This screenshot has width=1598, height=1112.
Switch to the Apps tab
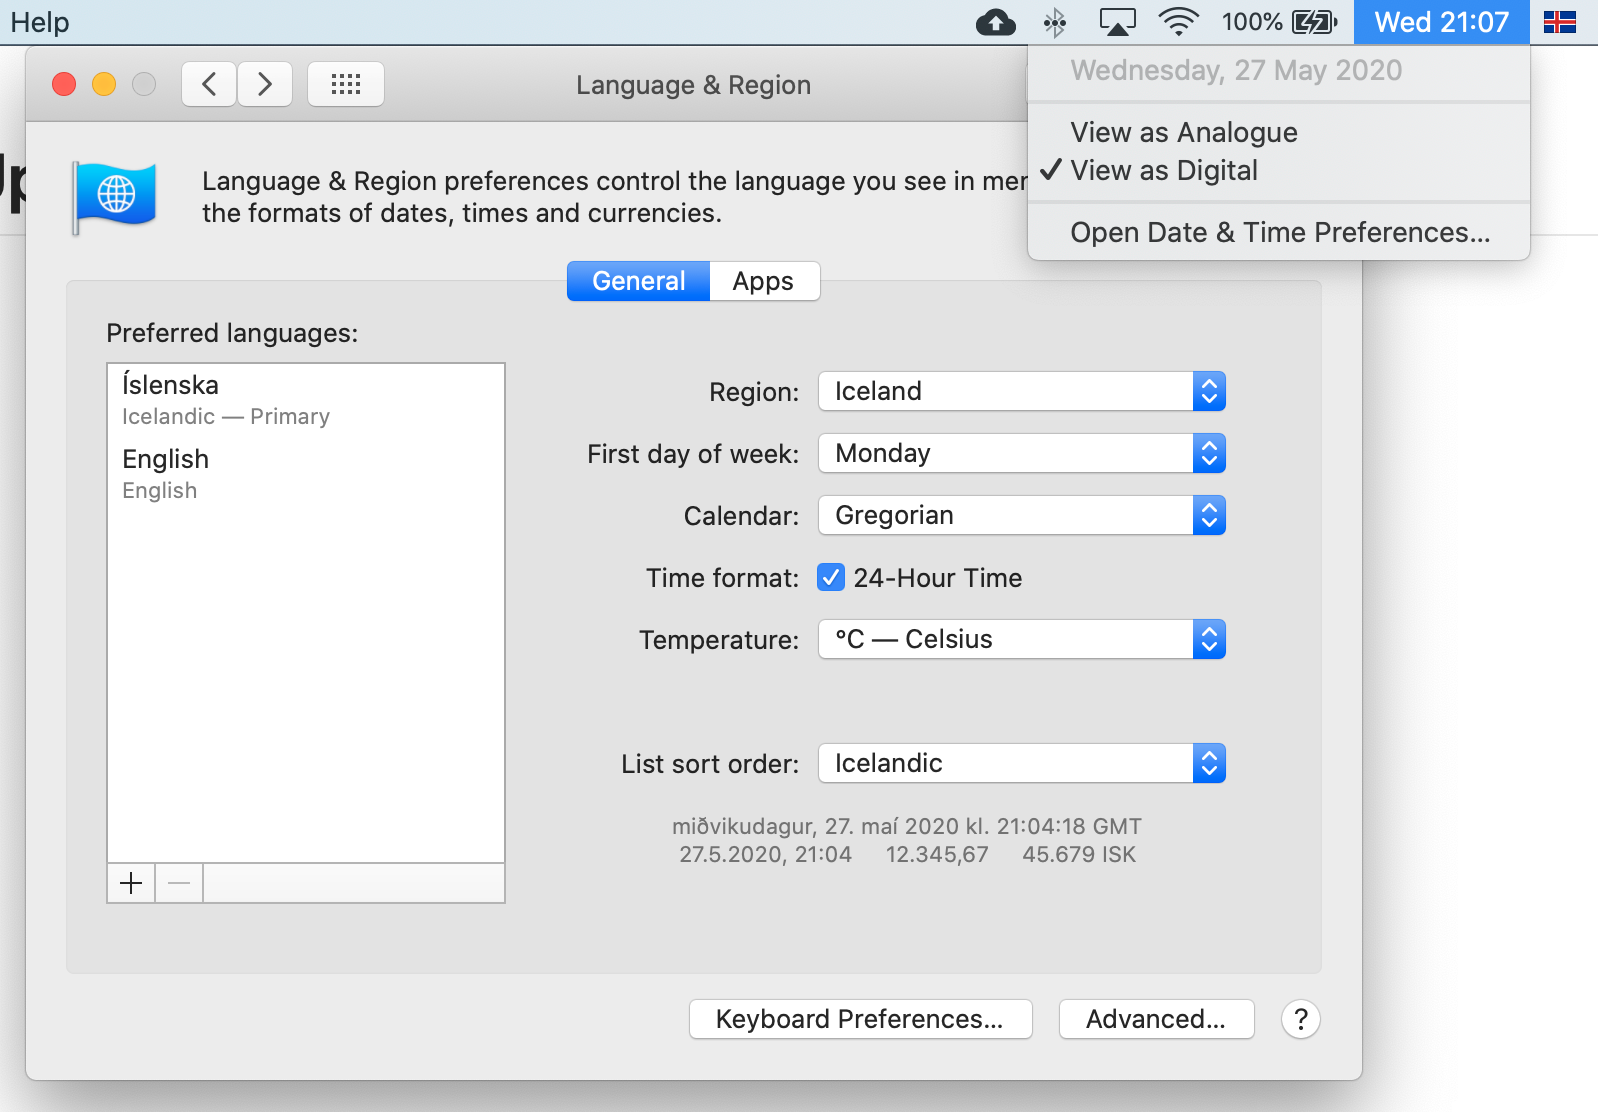click(x=763, y=281)
